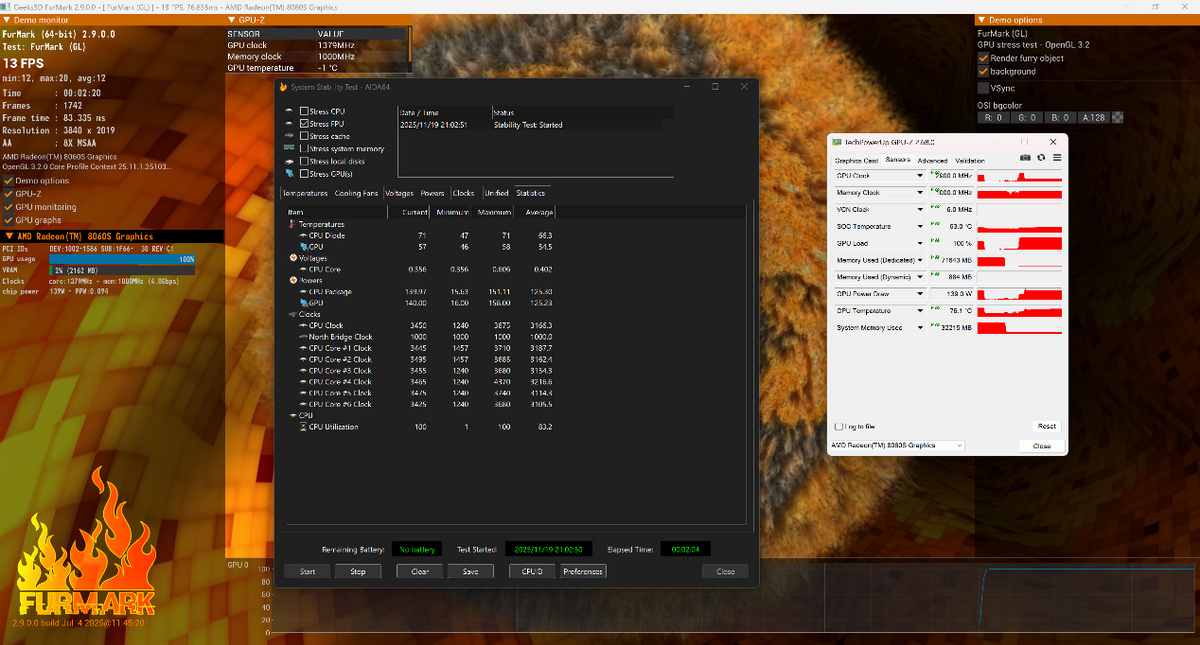Image resolution: width=1200 pixels, height=645 pixels.
Task: Click the chip icon next to Stress CPU
Action: pyautogui.click(x=289, y=111)
